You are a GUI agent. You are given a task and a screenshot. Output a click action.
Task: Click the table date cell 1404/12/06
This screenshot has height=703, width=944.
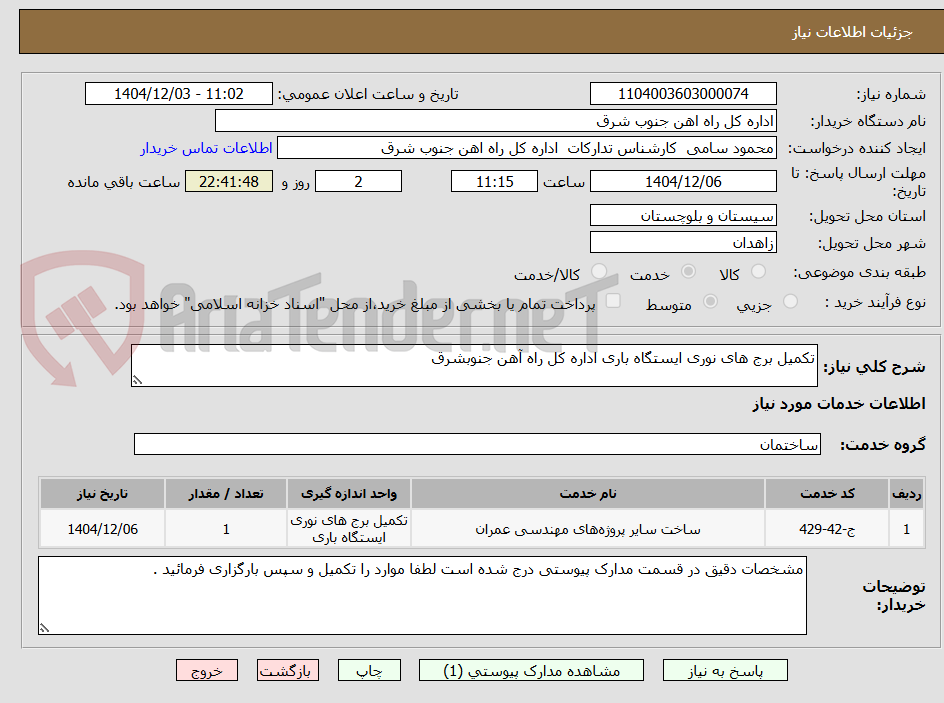click(102, 529)
